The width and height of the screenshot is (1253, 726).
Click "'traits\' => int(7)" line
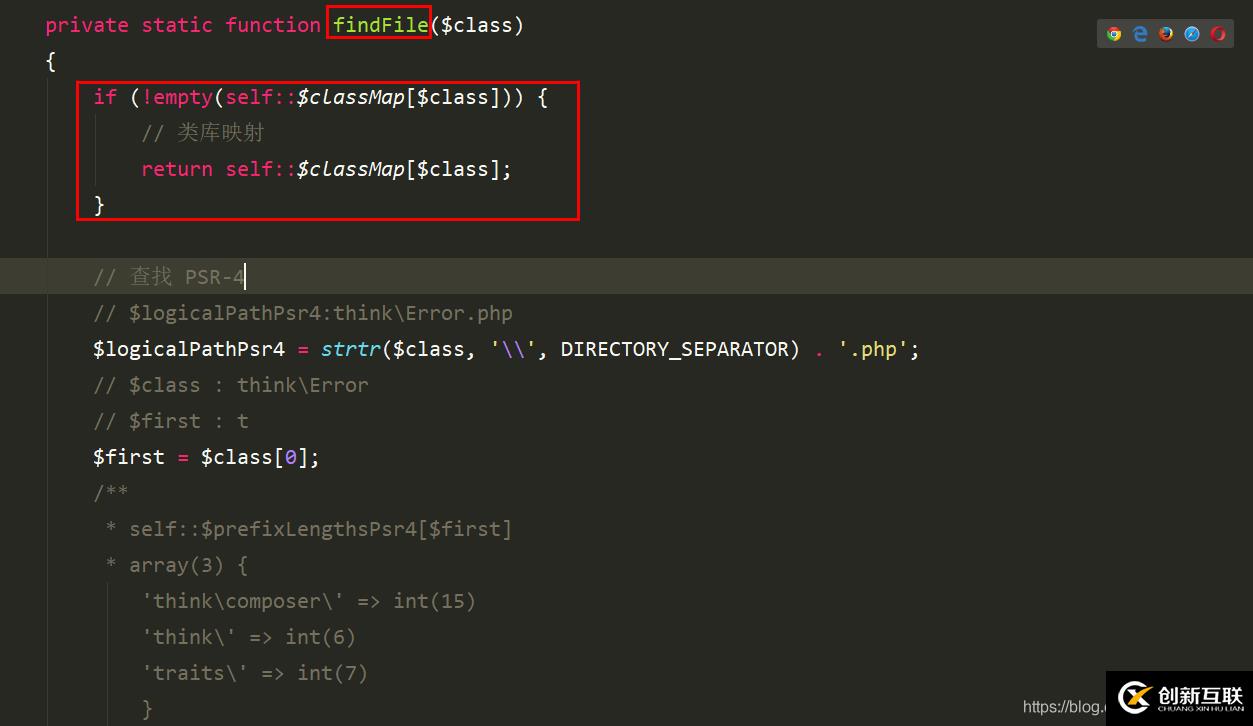255,673
